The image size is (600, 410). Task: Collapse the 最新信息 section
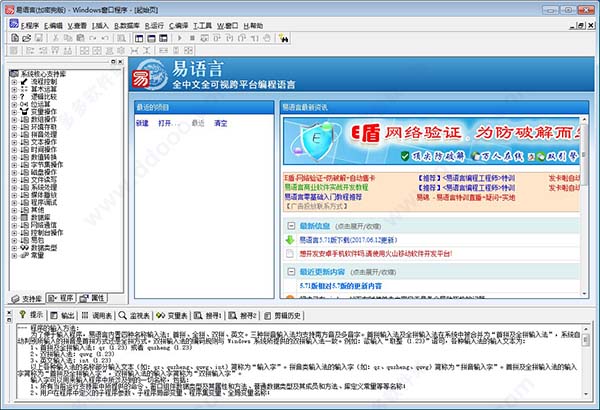click(291, 226)
